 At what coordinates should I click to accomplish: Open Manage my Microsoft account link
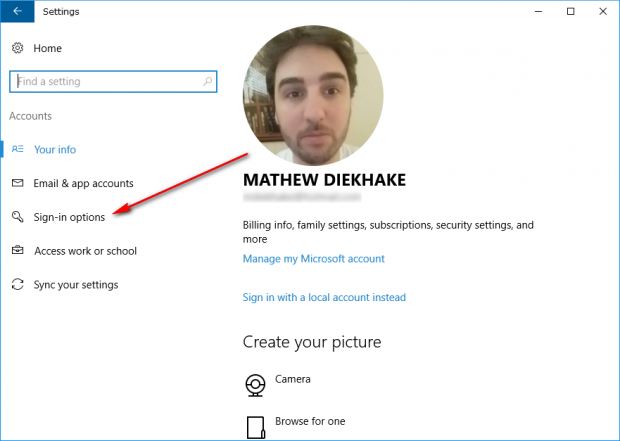pyautogui.click(x=314, y=259)
